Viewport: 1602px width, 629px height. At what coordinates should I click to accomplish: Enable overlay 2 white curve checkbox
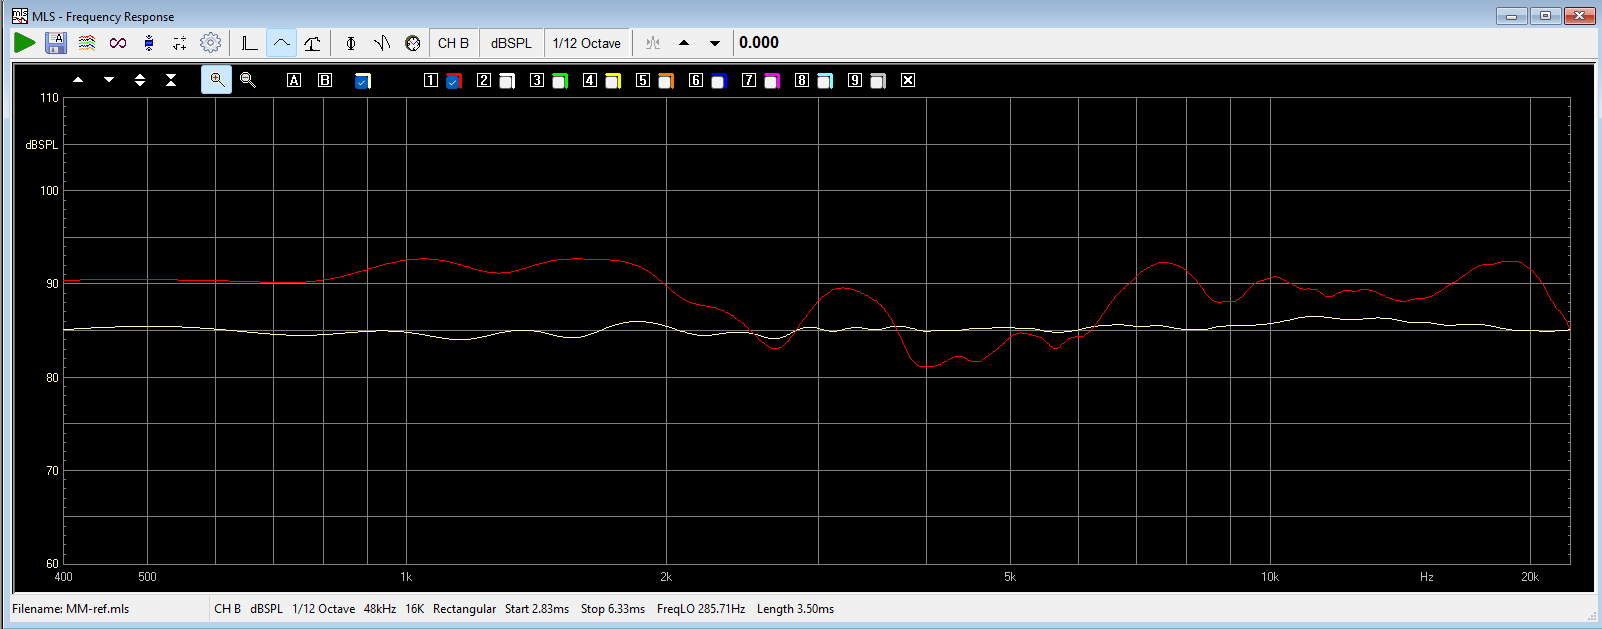click(507, 81)
